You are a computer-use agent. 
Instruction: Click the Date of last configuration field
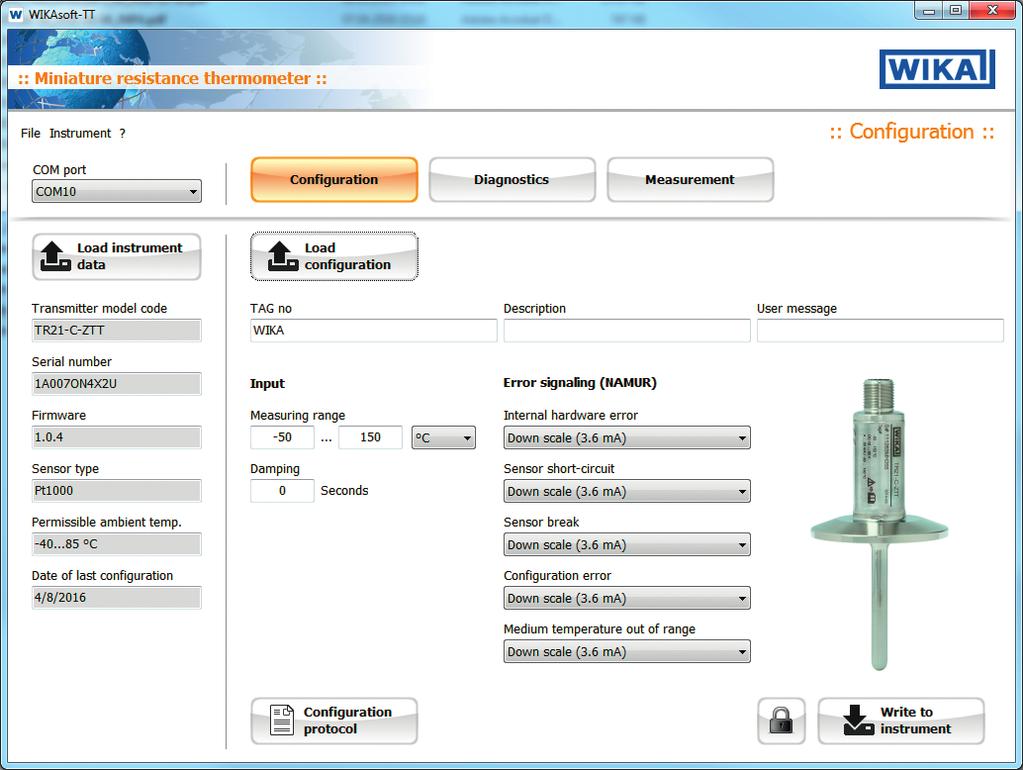click(x=117, y=598)
